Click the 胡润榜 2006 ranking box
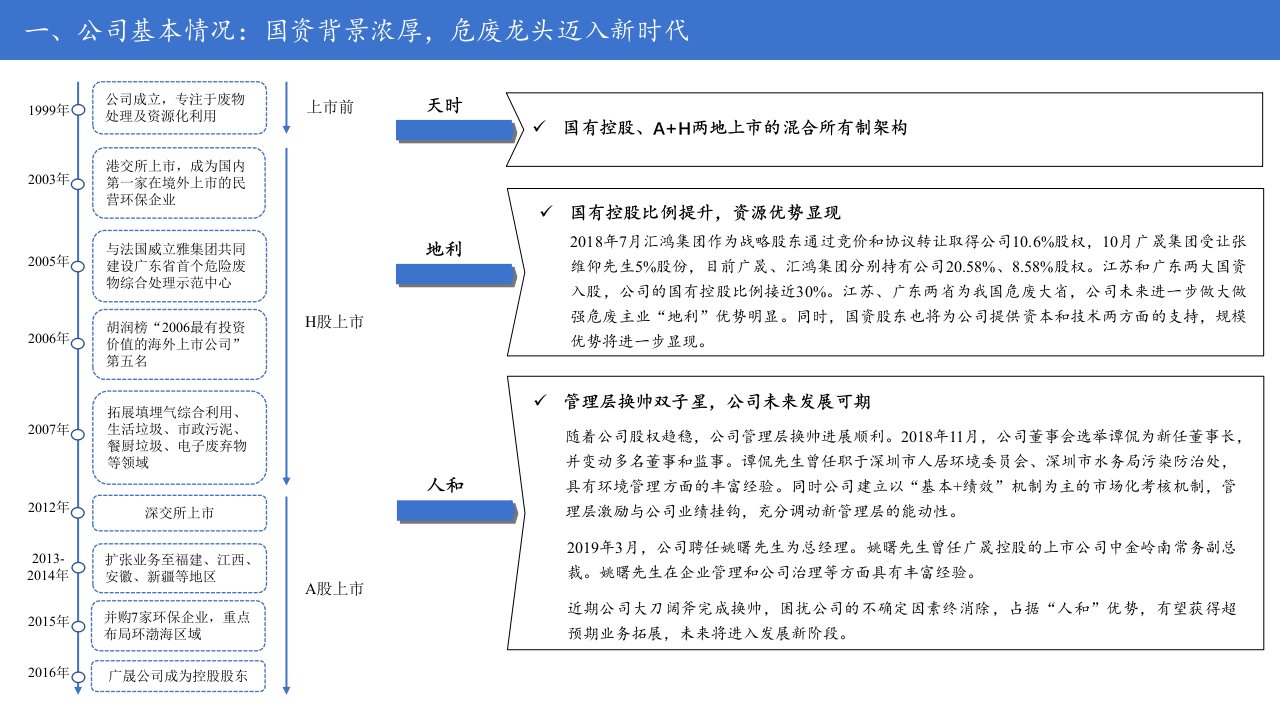This screenshot has width=1280, height=720. click(179, 344)
